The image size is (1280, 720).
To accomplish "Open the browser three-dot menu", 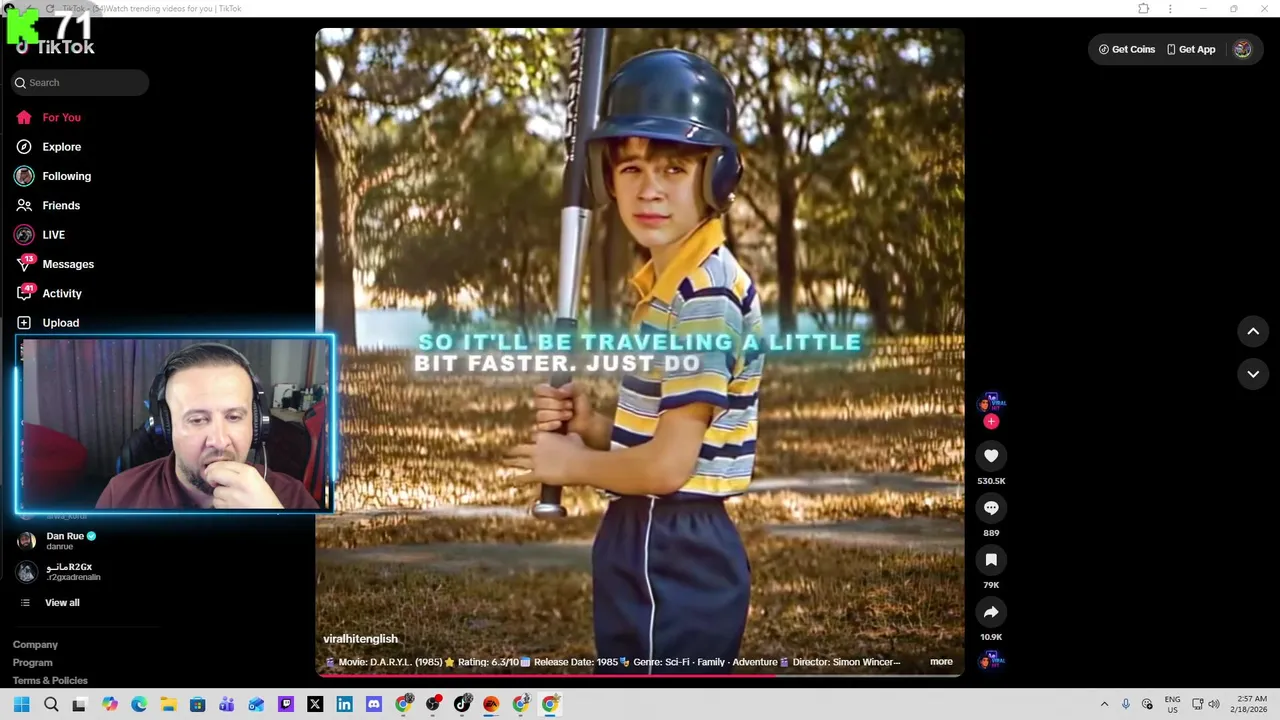I will 1170,9.
